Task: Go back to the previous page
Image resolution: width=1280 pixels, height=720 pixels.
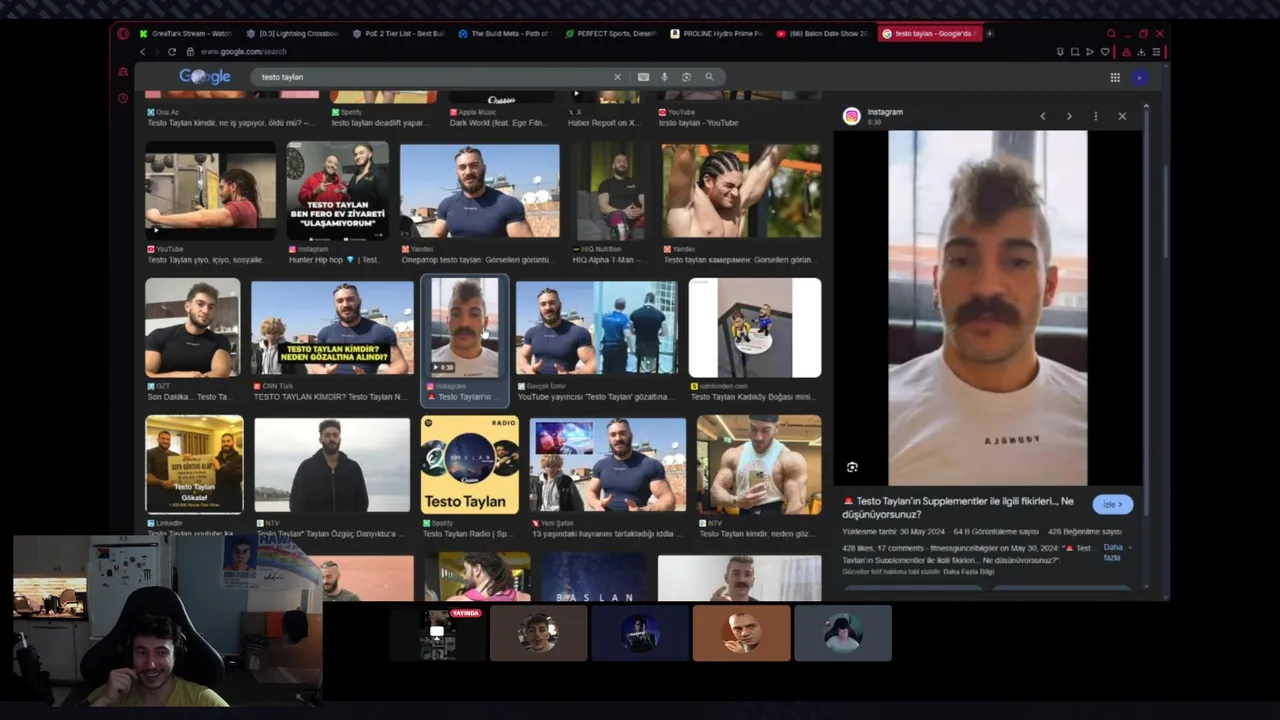Action: point(142,52)
